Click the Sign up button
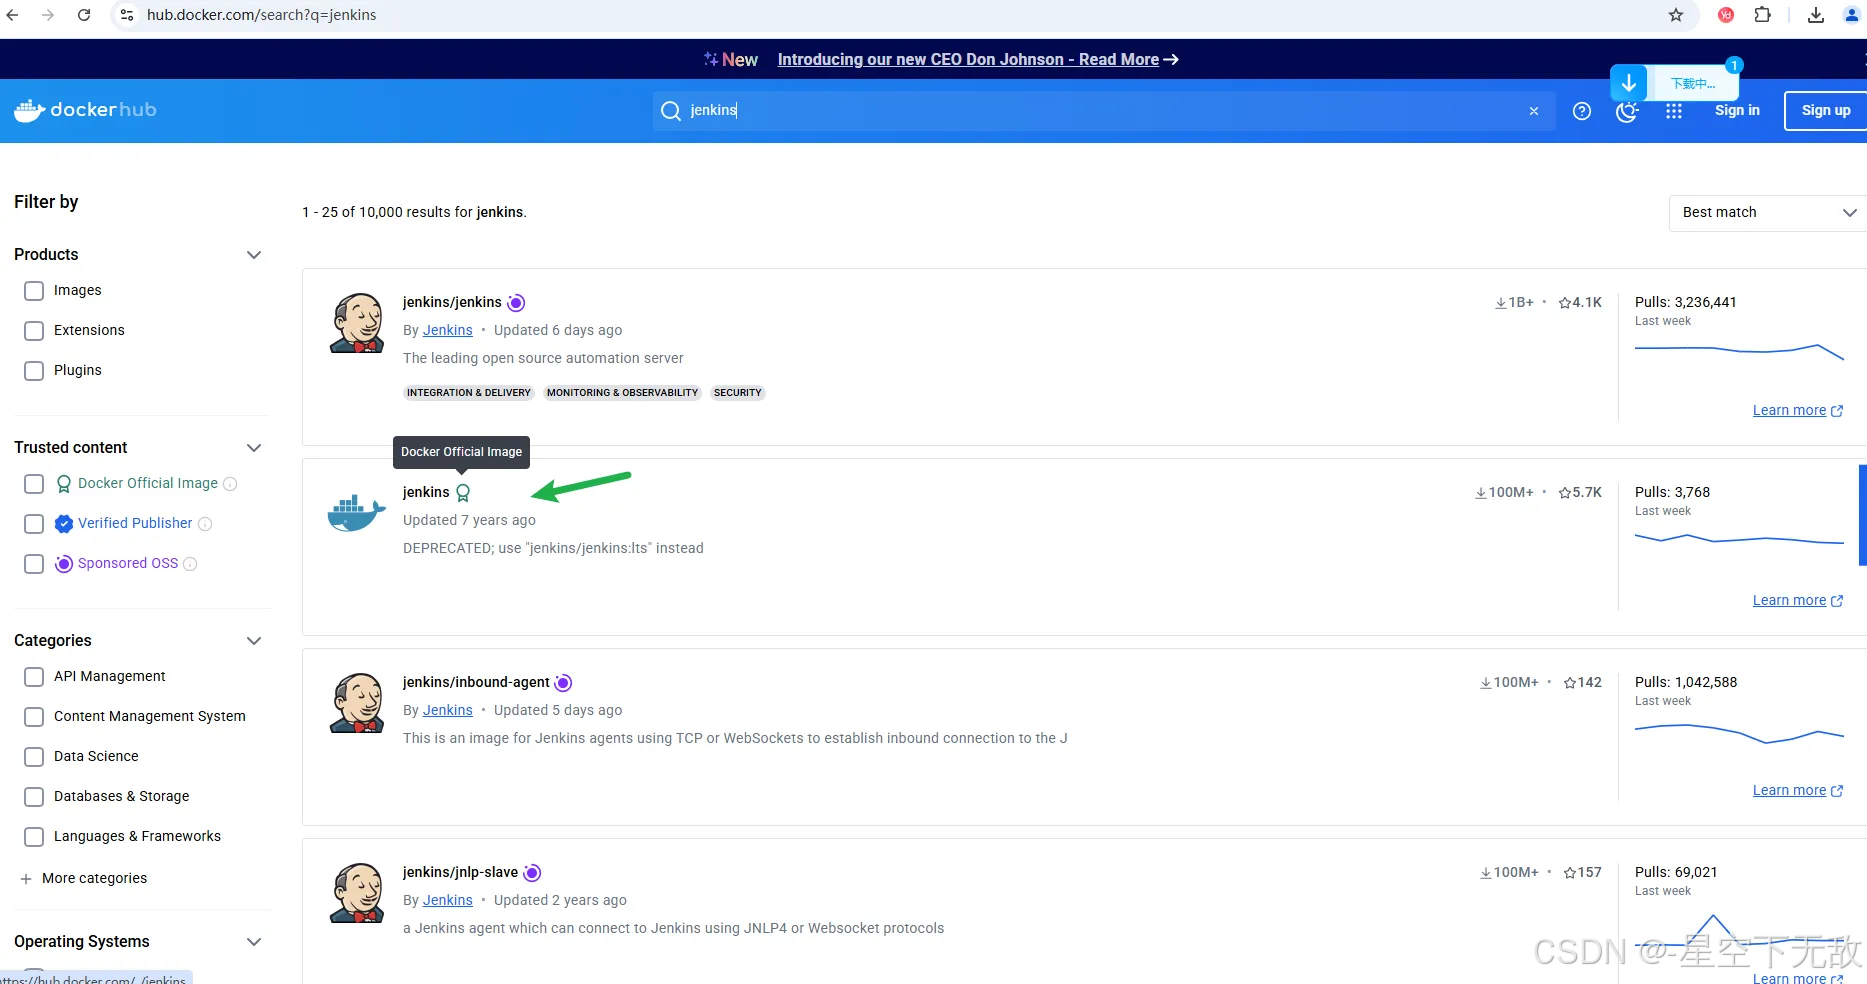 point(1826,111)
